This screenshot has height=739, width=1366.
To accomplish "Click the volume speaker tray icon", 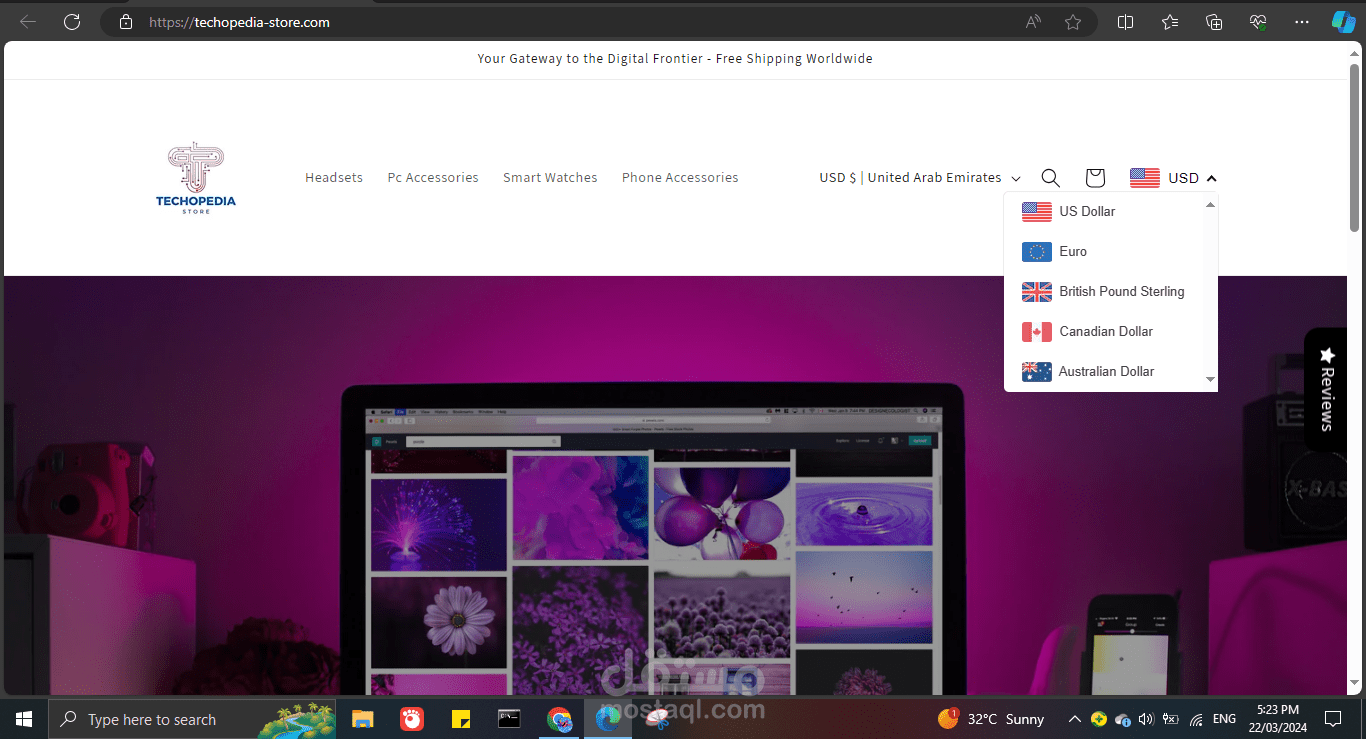I will (x=1146, y=719).
